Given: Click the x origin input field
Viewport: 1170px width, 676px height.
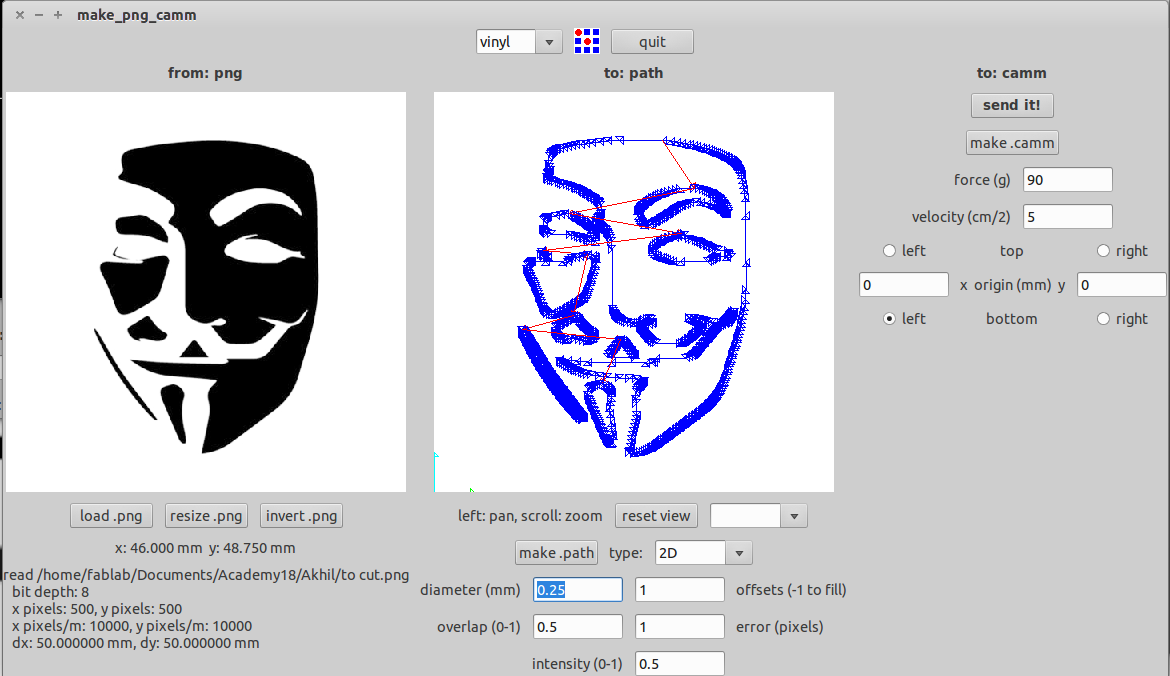Looking at the screenshot, I should pyautogui.click(x=904, y=285).
